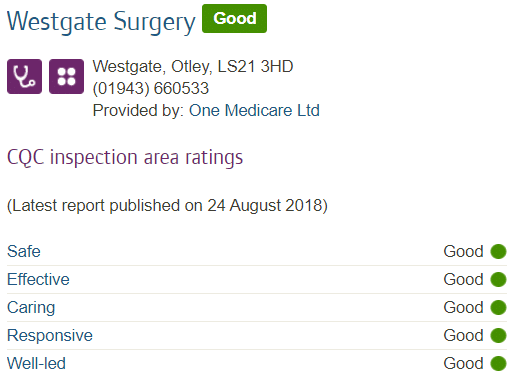
Task: Click the purple stethoscope doctors/GP icon
Action: (x=24, y=77)
